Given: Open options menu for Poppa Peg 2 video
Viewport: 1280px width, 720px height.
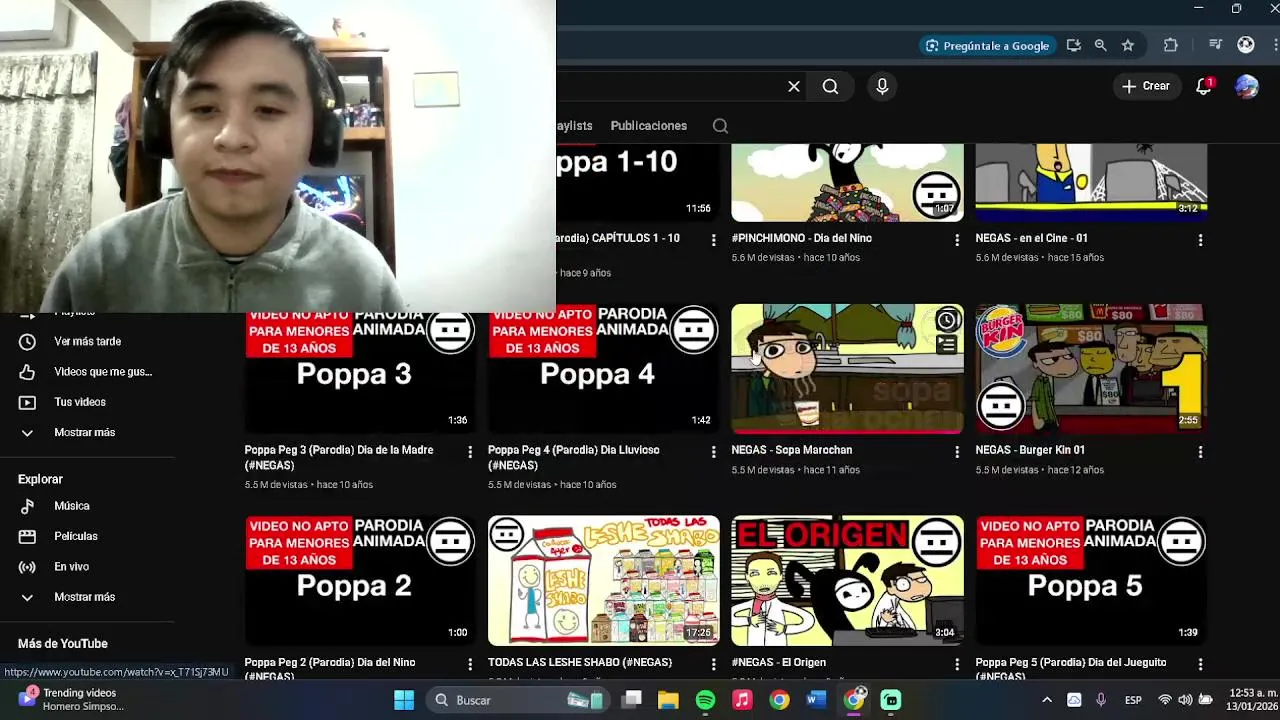Looking at the screenshot, I should coord(470,664).
